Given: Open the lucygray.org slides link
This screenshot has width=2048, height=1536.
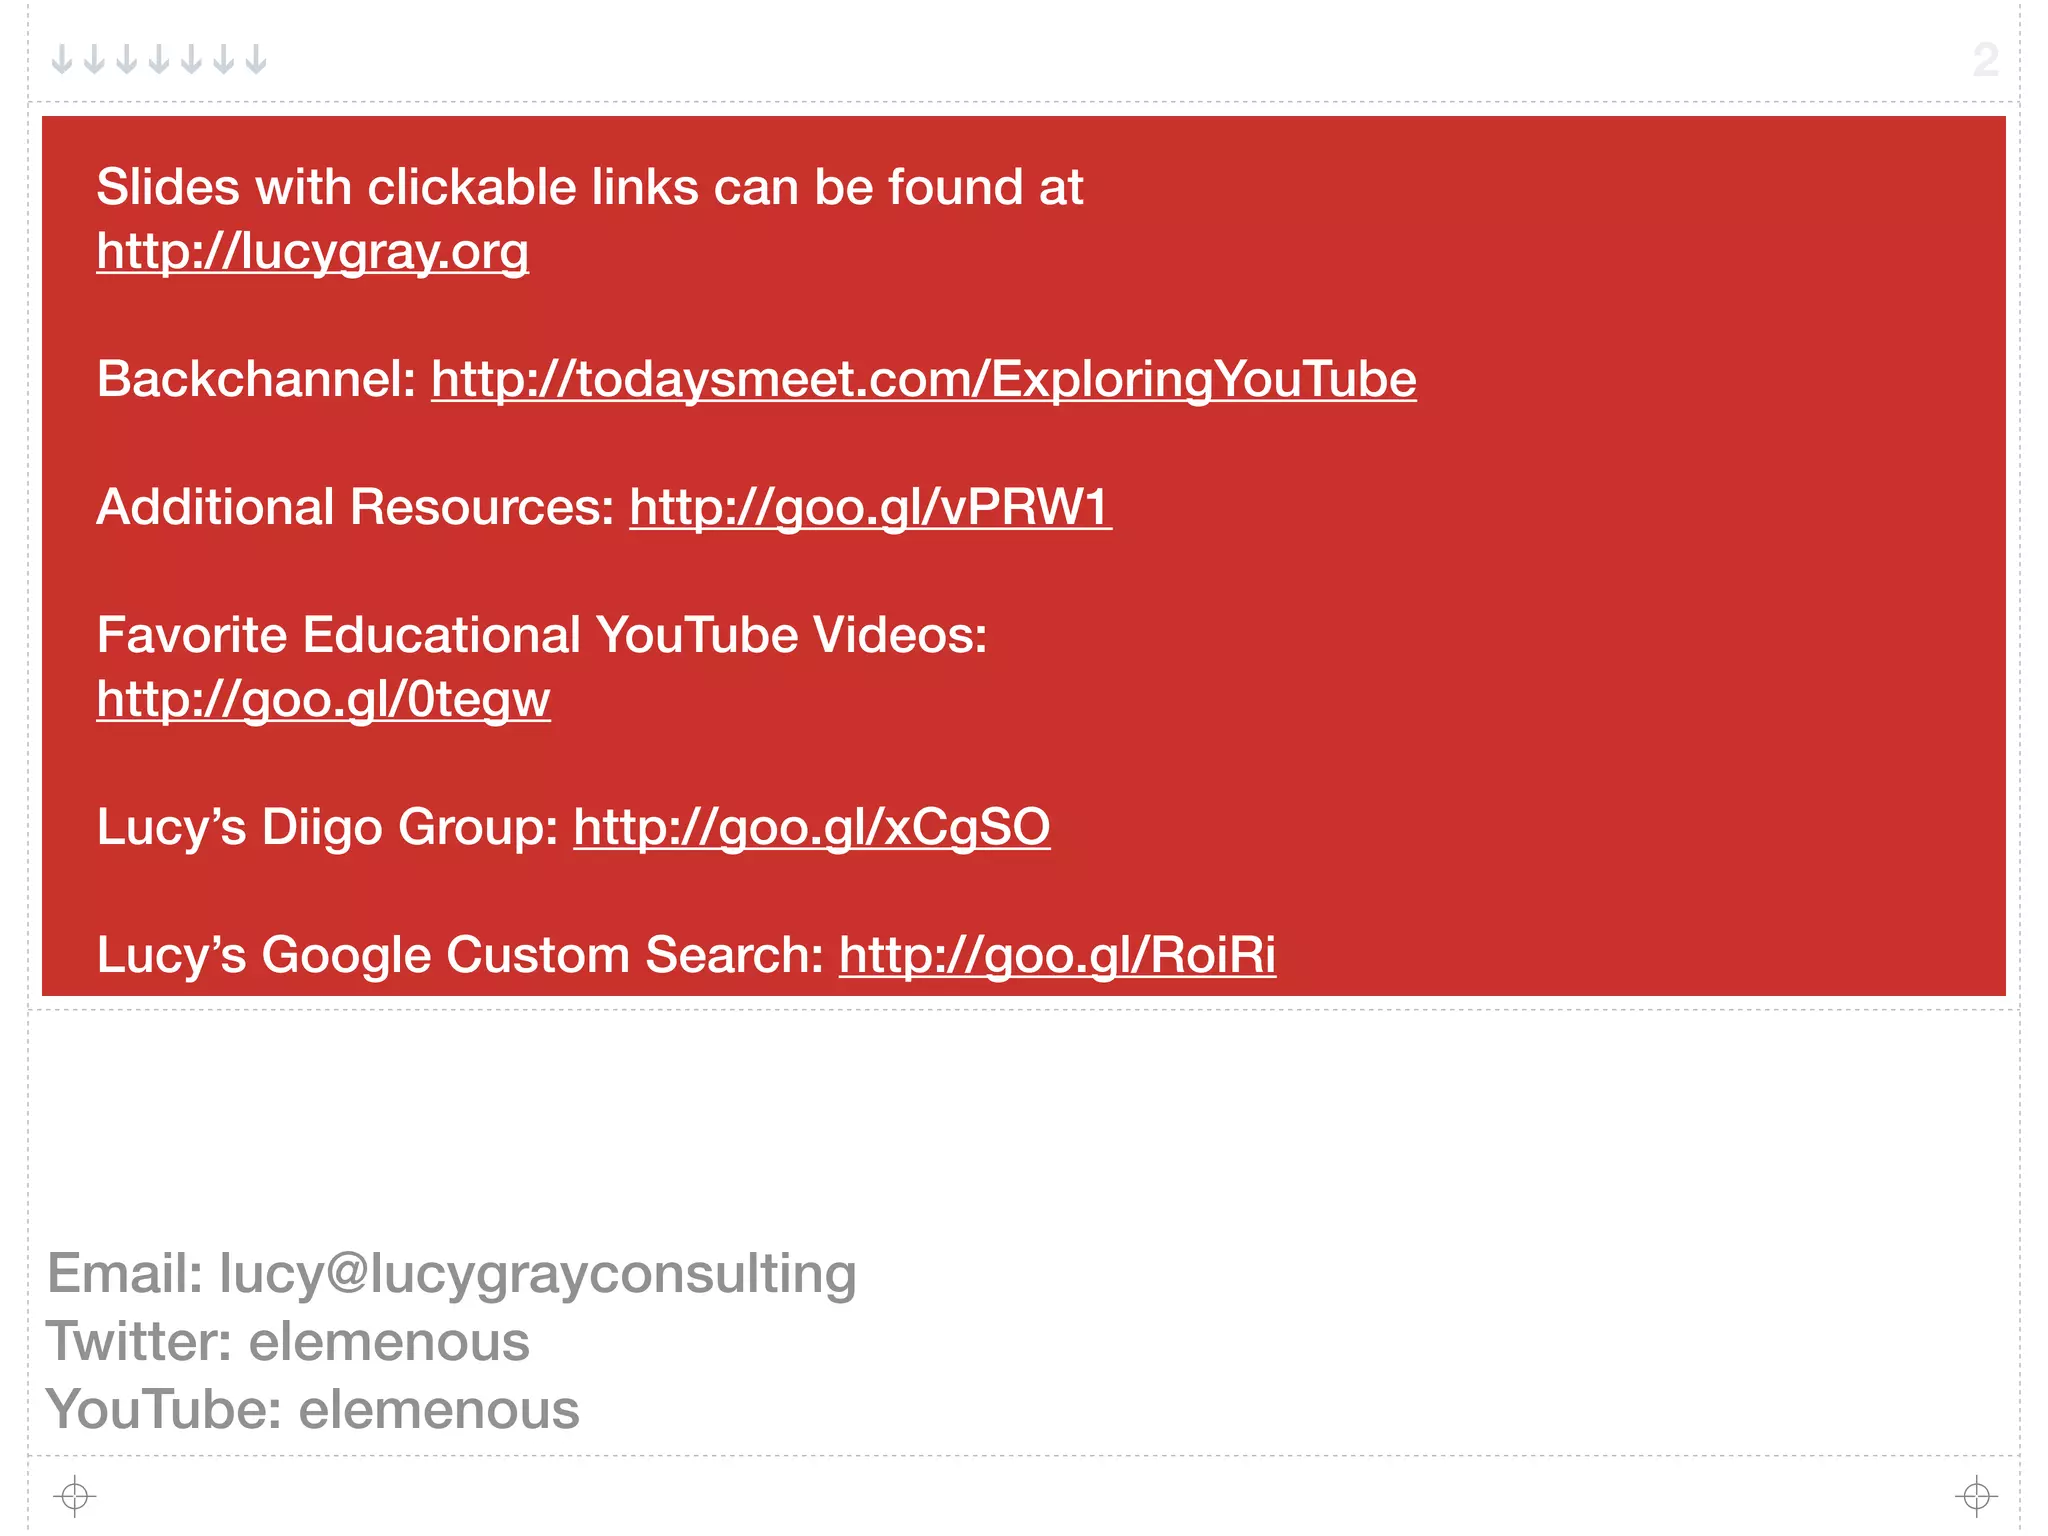Looking at the screenshot, I should [312, 251].
